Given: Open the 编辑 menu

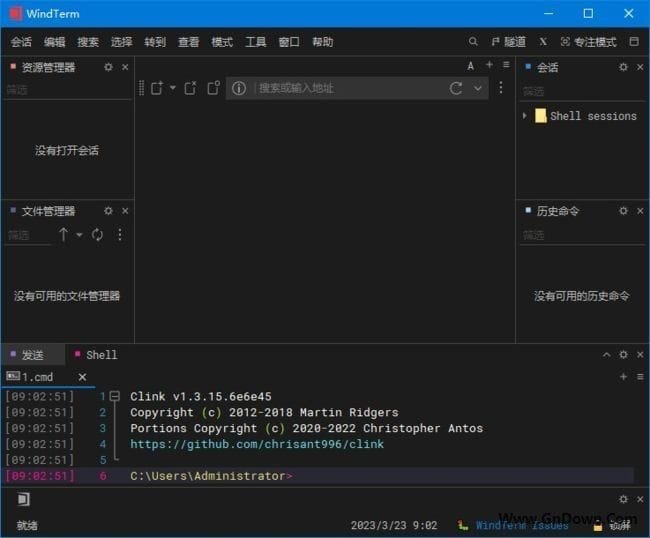Looking at the screenshot, I should 55,42.
